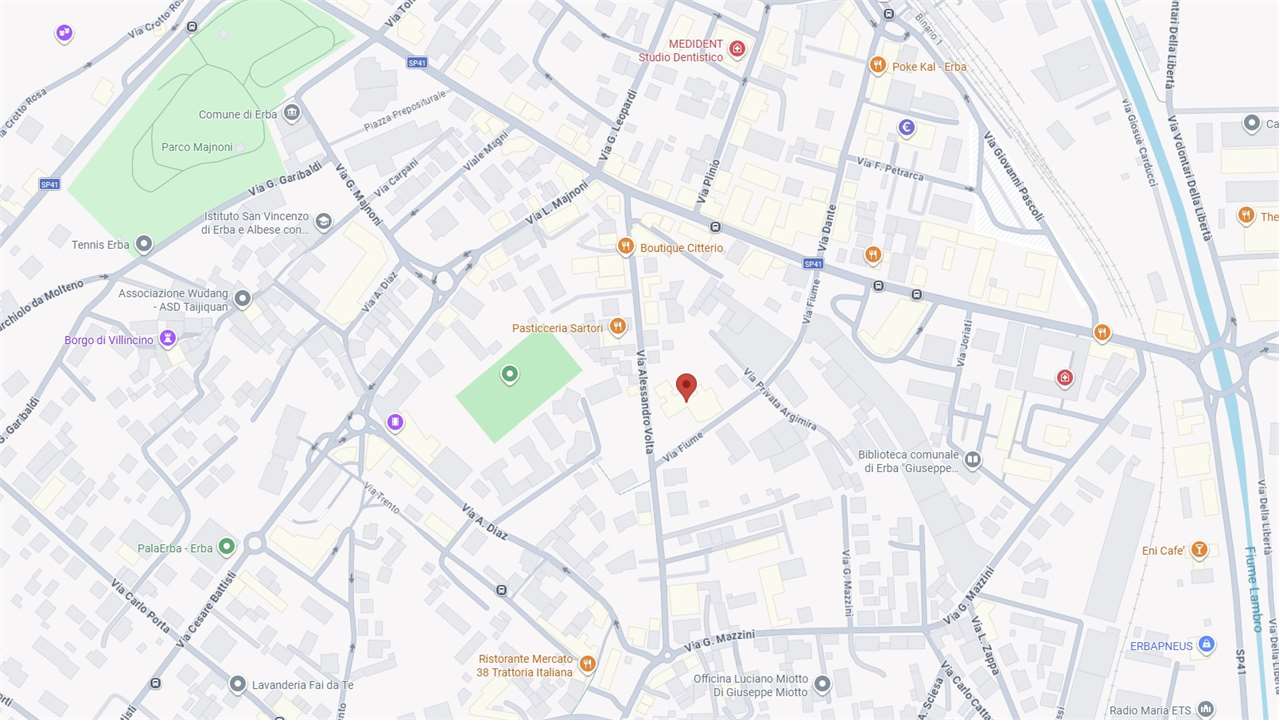Click the Borgo di Villincino purple marker
Image resolution: width=1280 pixels, height=721 pixels.
coord(168,339)
